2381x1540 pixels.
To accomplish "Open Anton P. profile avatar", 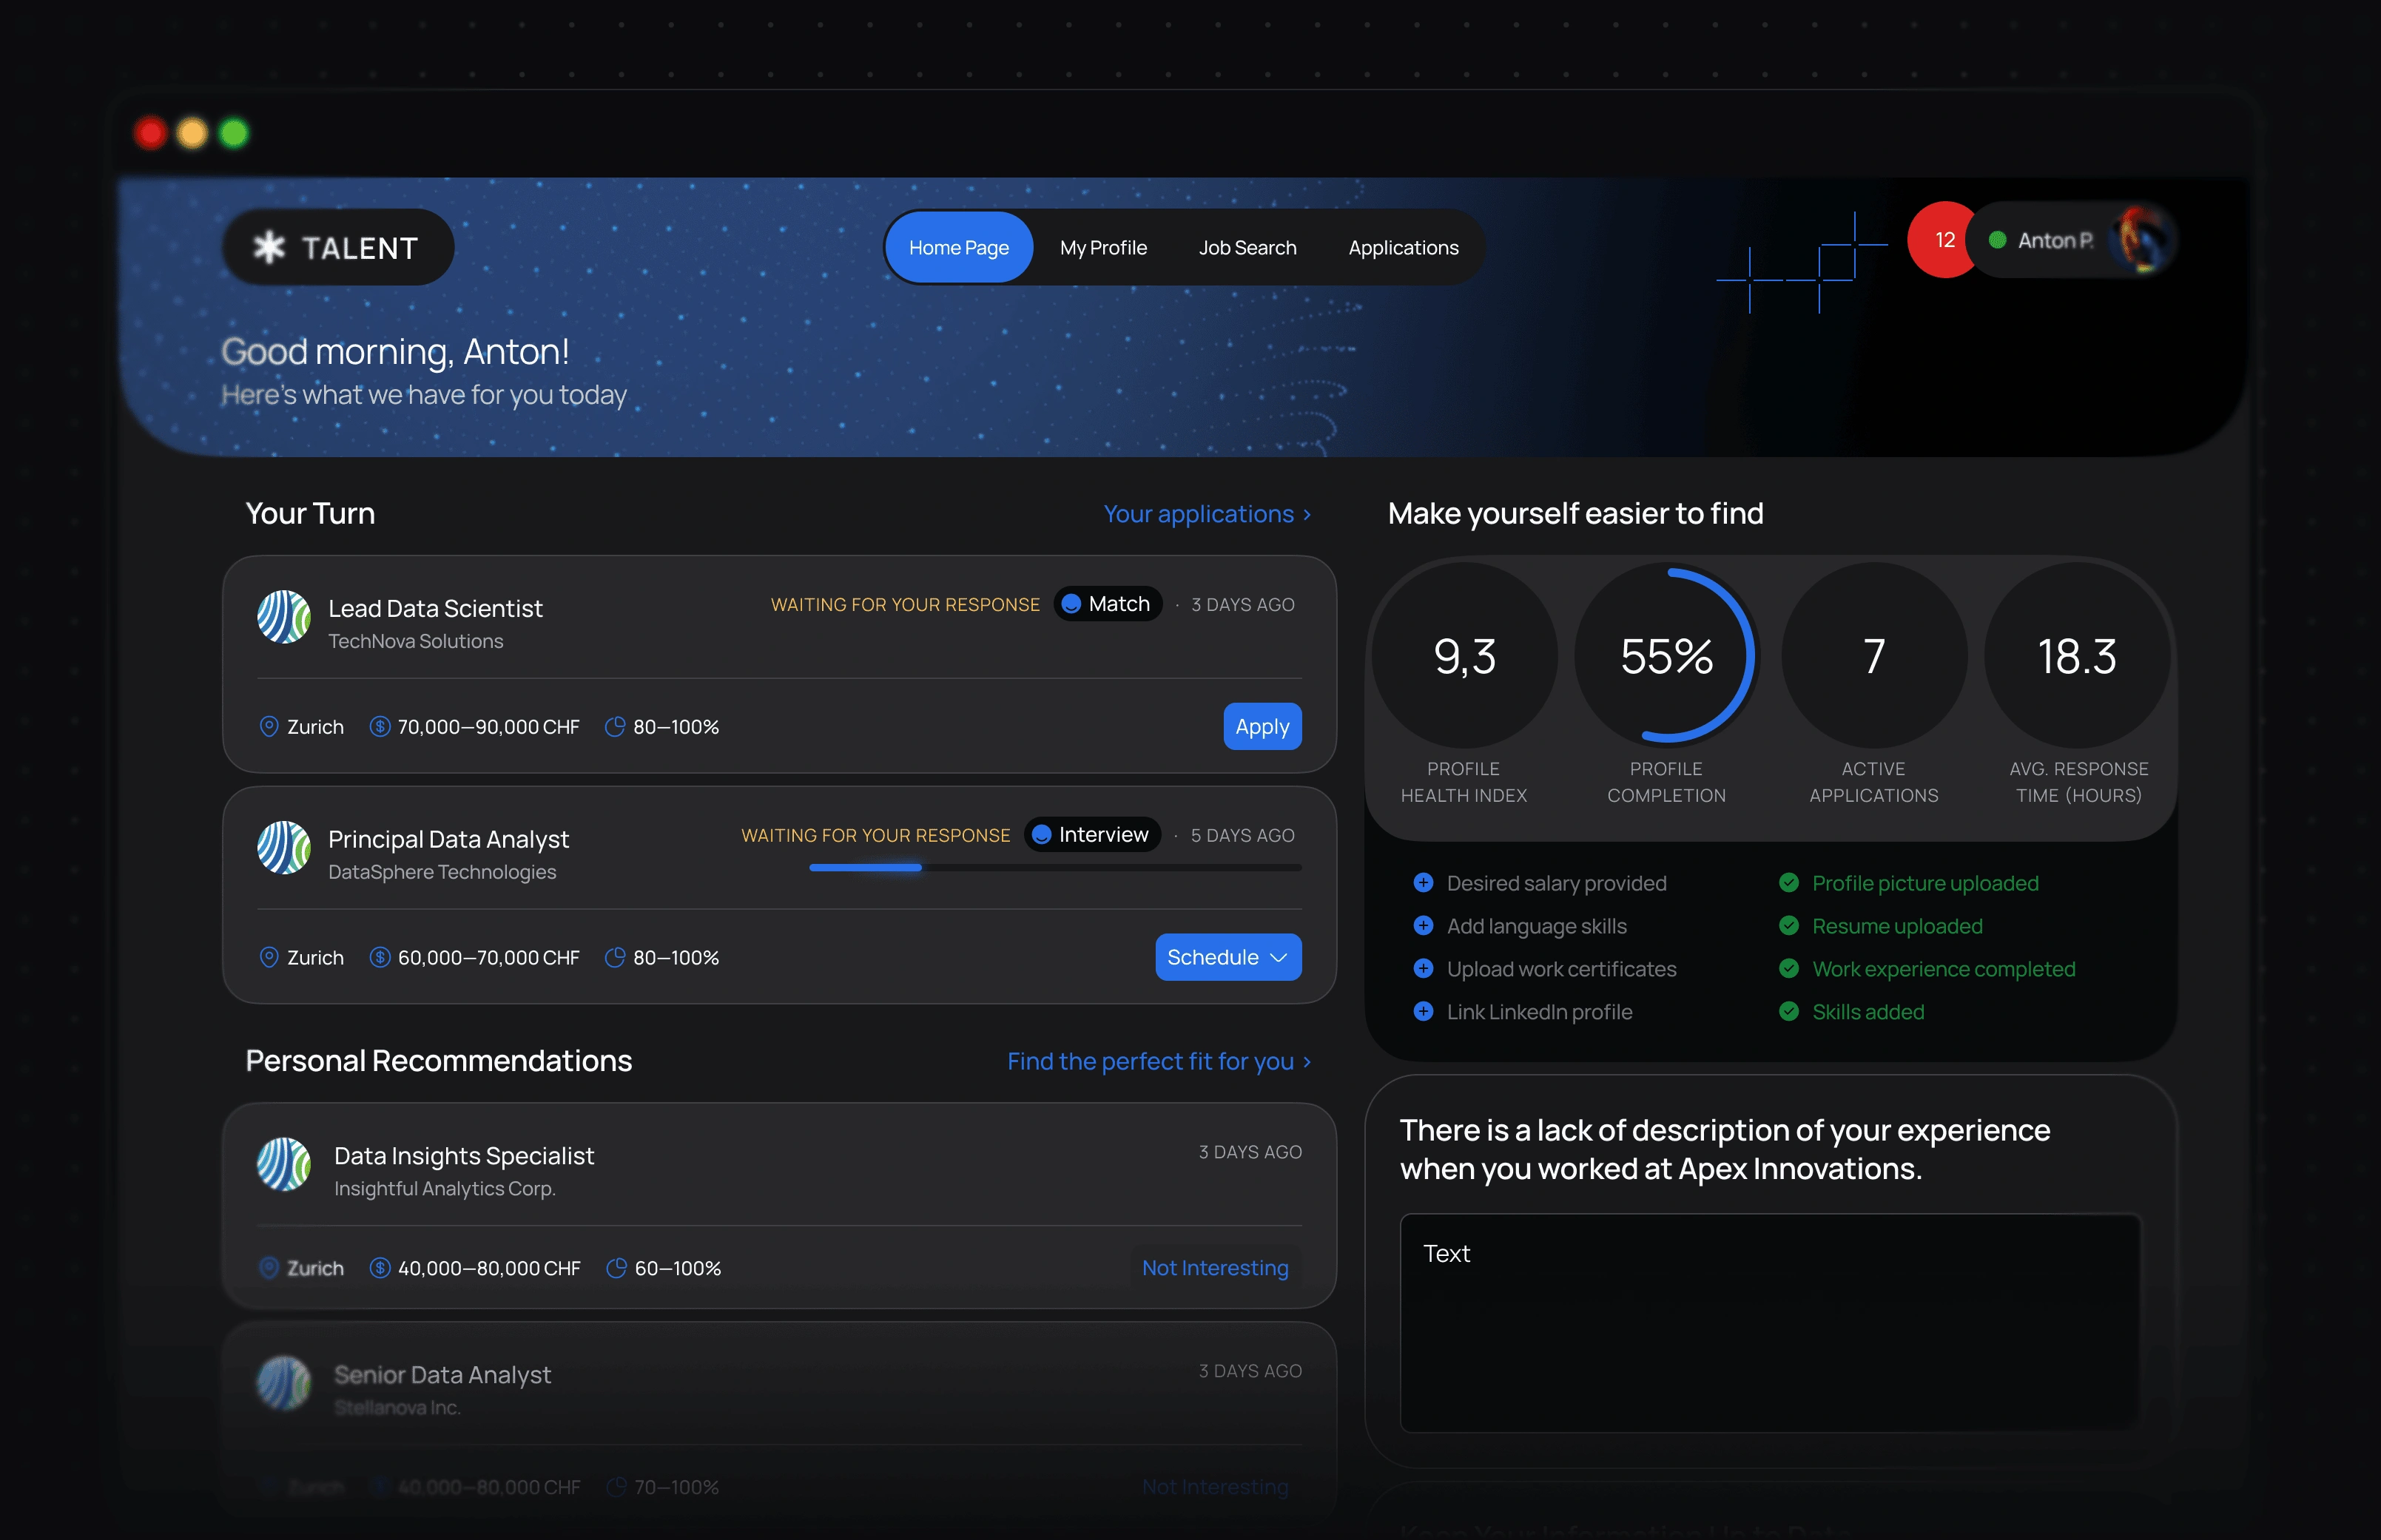I will (2142, 240).
